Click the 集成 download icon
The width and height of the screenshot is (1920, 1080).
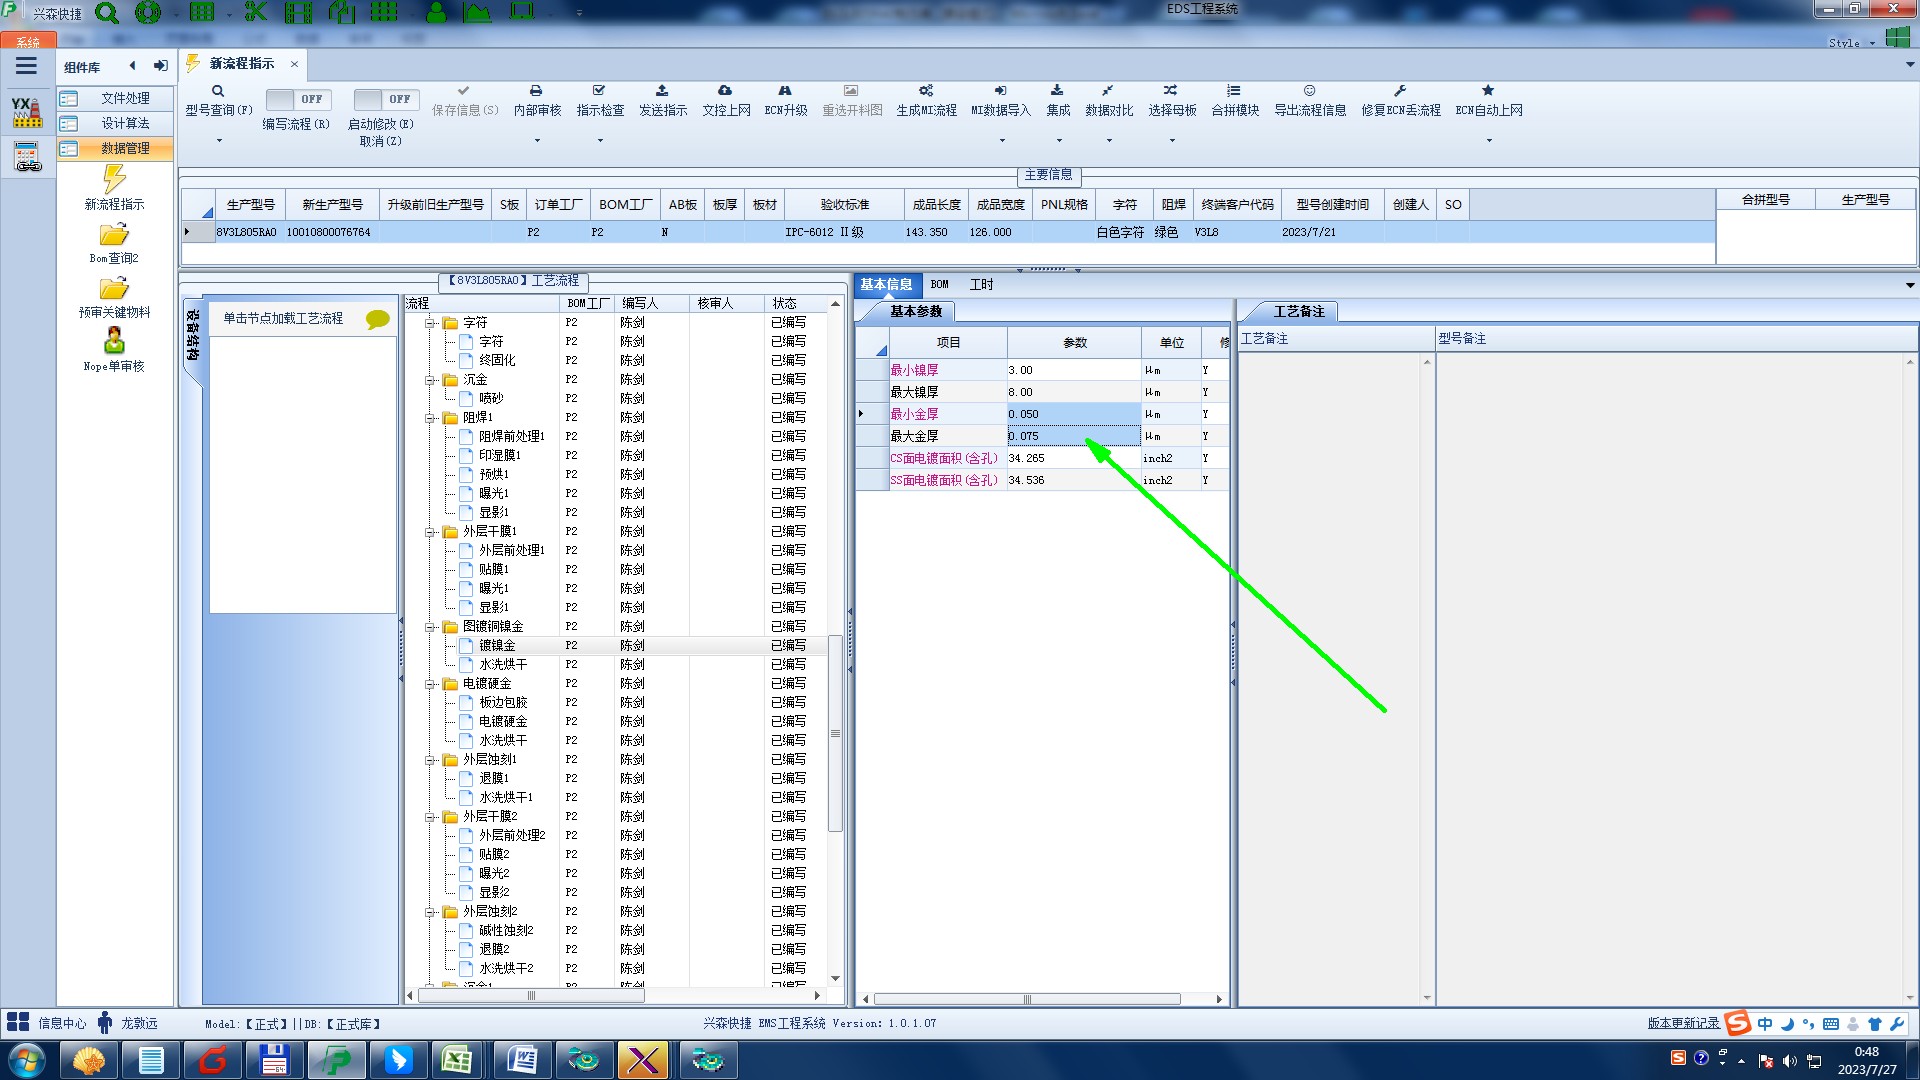pyautogui.click(x=1057, y=91)
